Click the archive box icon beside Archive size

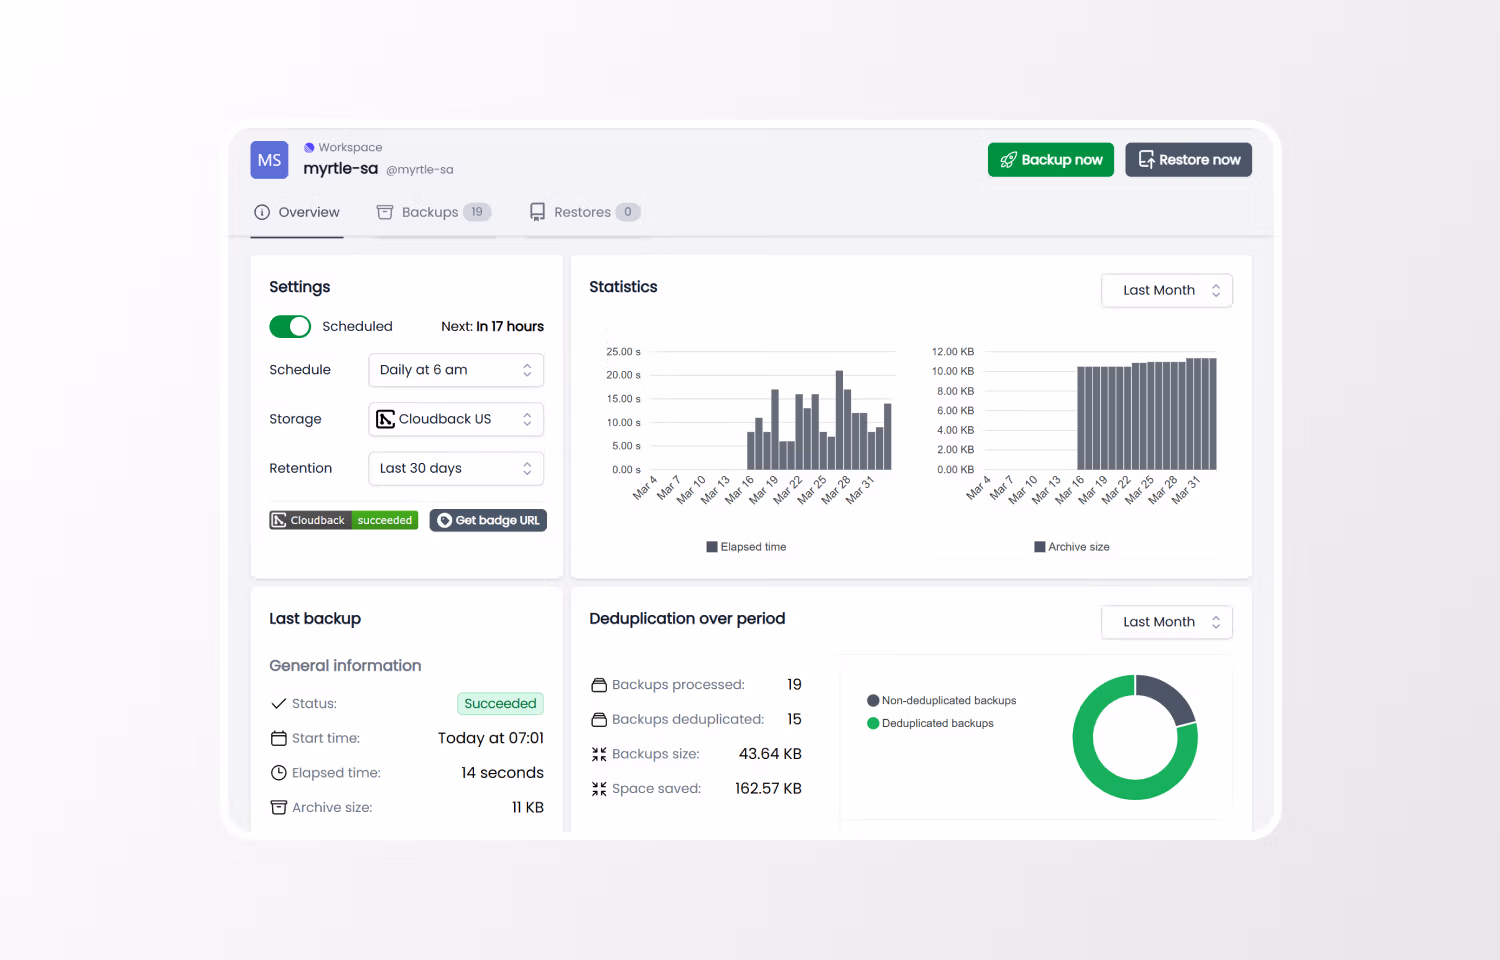click(x=278, y=806)
